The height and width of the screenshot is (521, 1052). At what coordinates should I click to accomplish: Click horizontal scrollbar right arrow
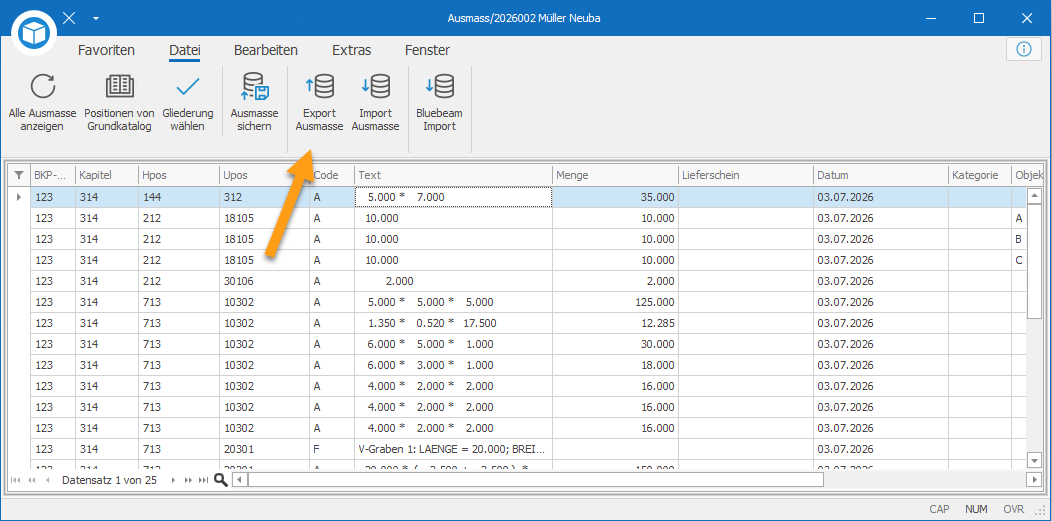[1034, 479]
